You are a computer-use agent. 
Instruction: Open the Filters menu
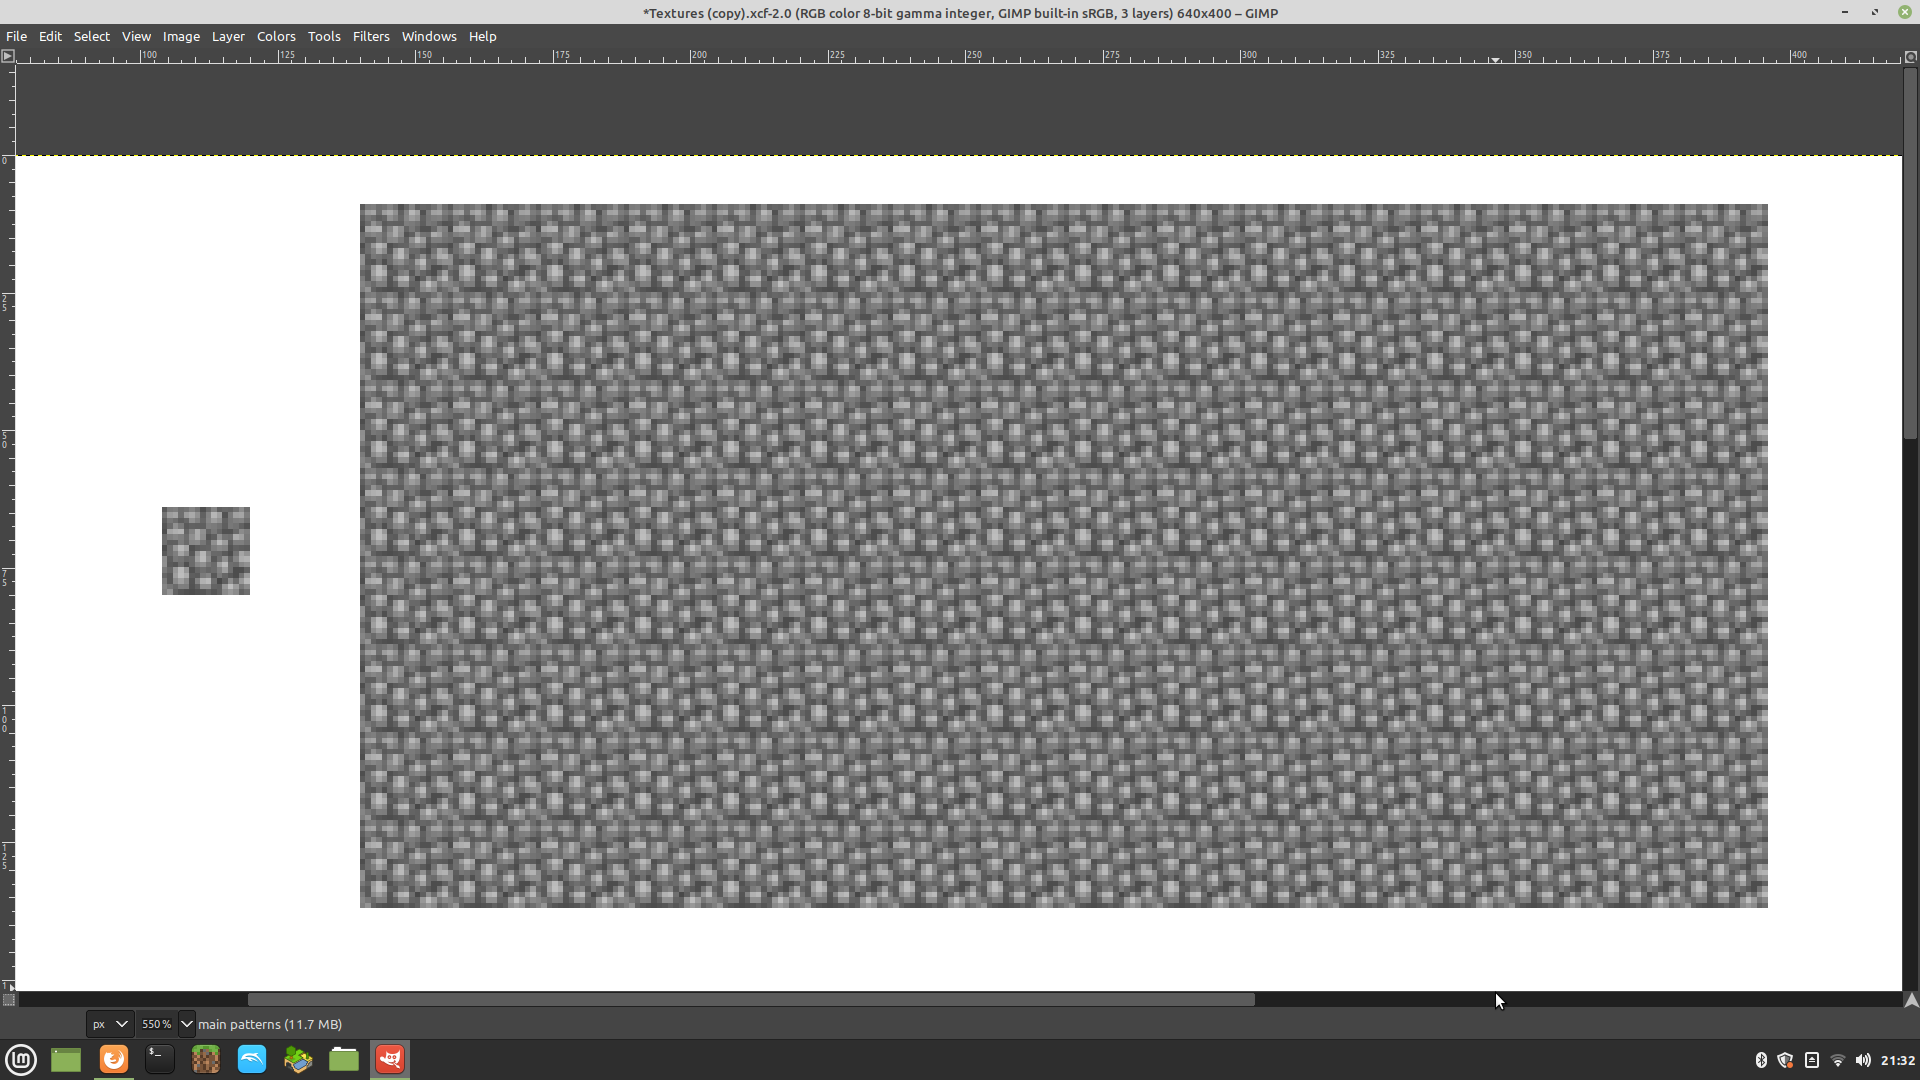tap(370, 36)
